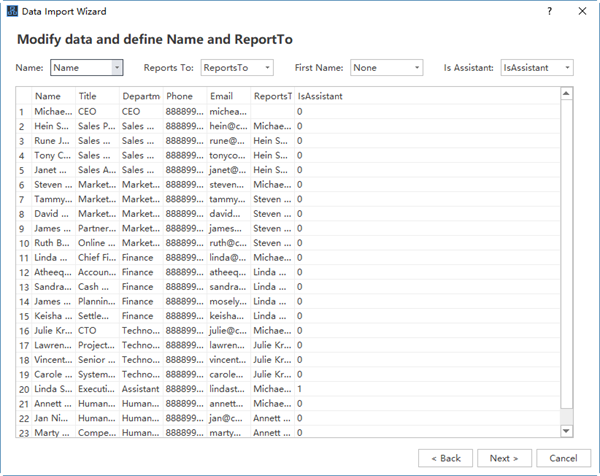Click the Phone column header
The image size is (600, 476).
pos(180,96)
